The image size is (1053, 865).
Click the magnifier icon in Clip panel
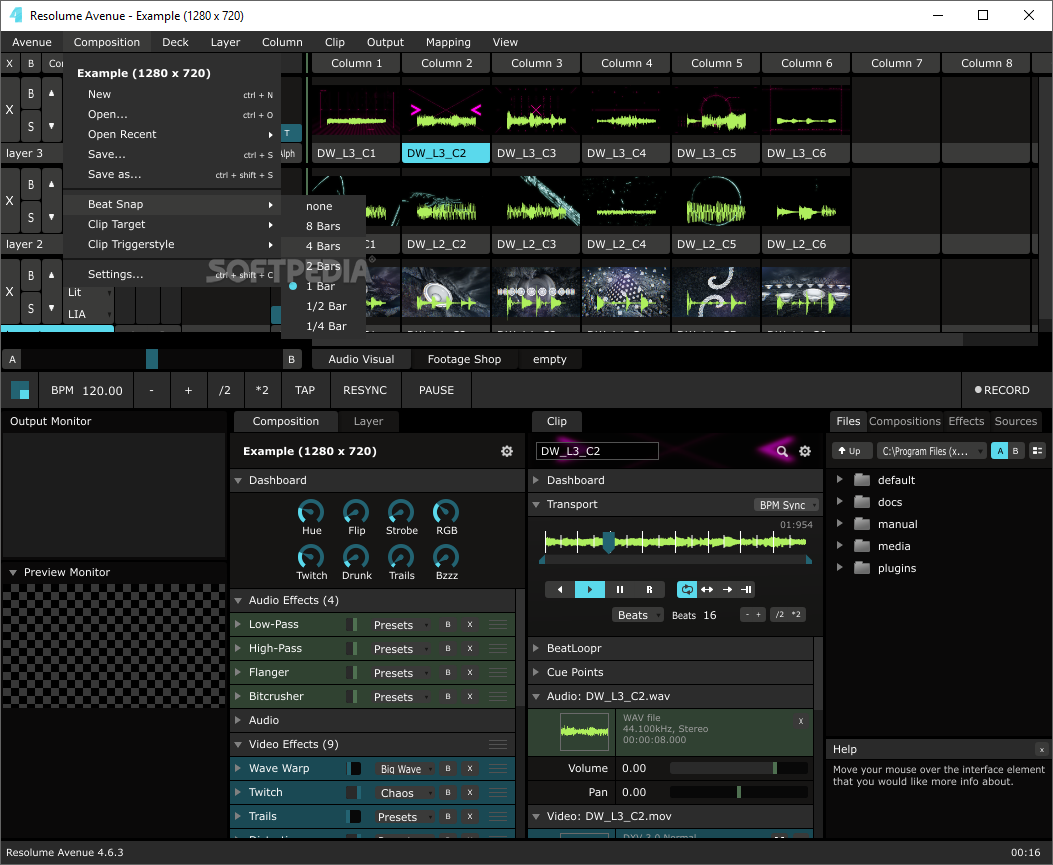(782, 451)
